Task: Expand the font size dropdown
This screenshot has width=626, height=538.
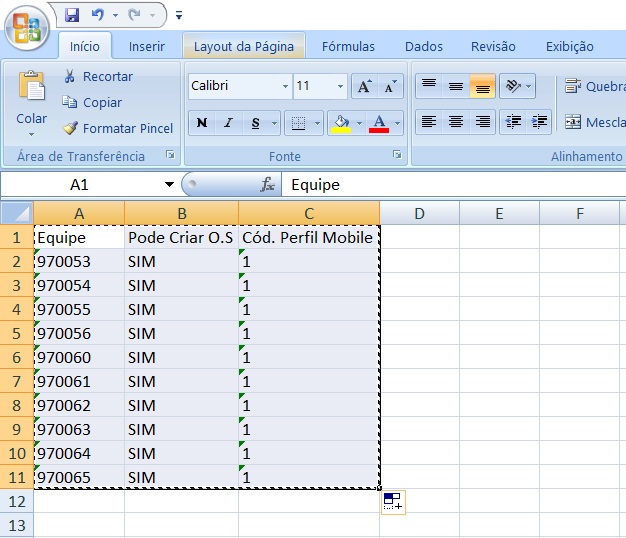Action: pyautogui.click(x=341, y=86)
